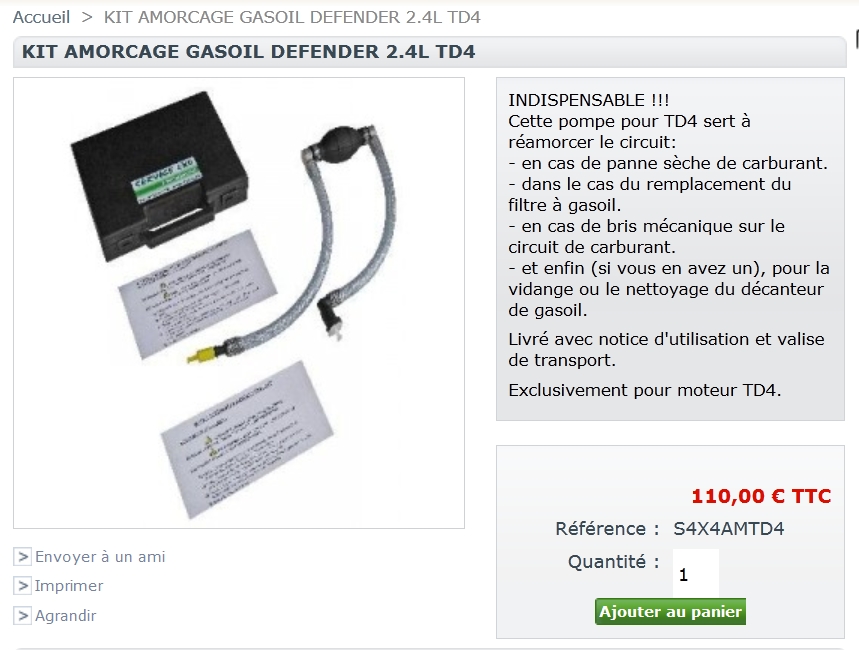Click the arrow icon beside Envoyer à un ami
The height and width of the screenshot is (650, 859).
point(22,557)
